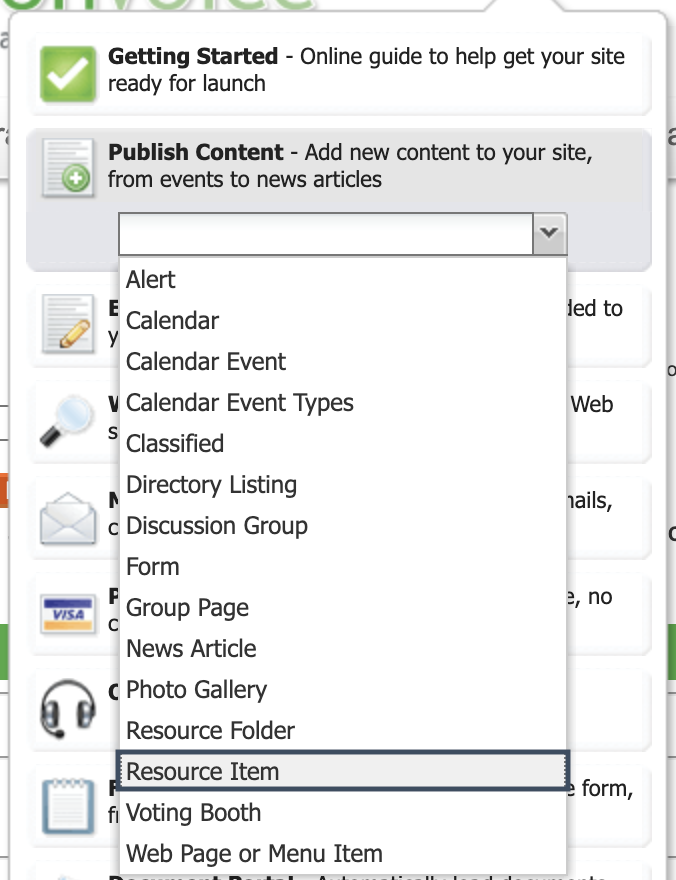Viewport: 676px width, 880px height.
Task: Pick Resource Folder in the dropdown
Action: tap(343, 730)
